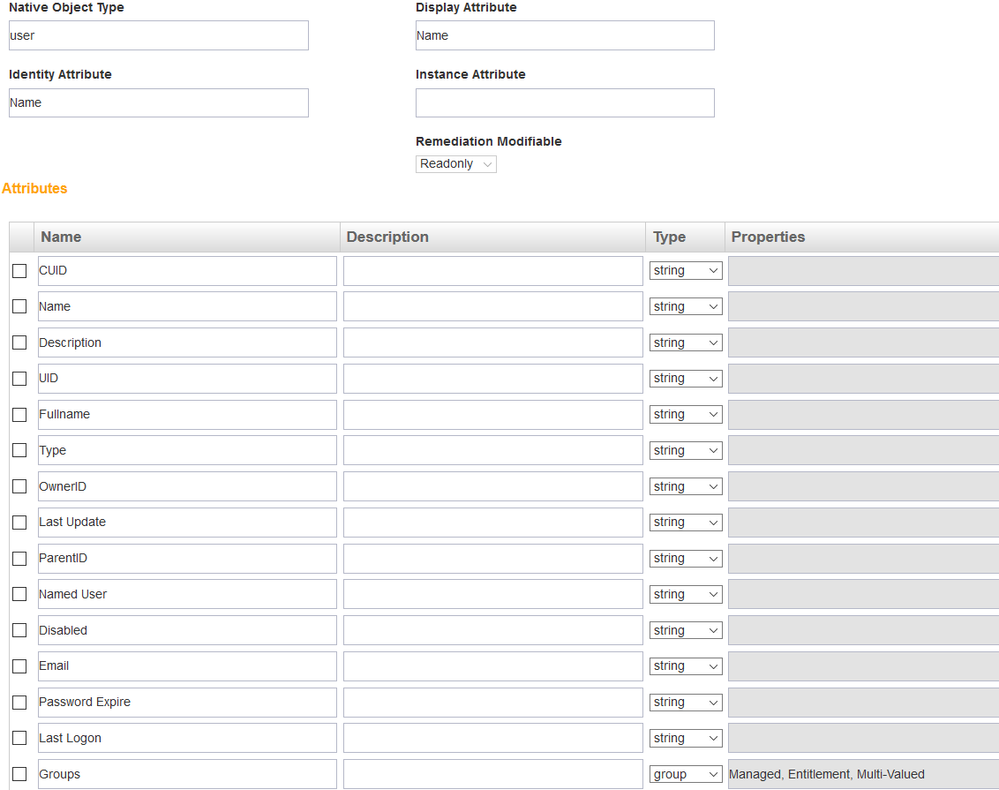Edit the Fullname attribute name field
The image size is (999, 790).
click(x=187, y=414)
